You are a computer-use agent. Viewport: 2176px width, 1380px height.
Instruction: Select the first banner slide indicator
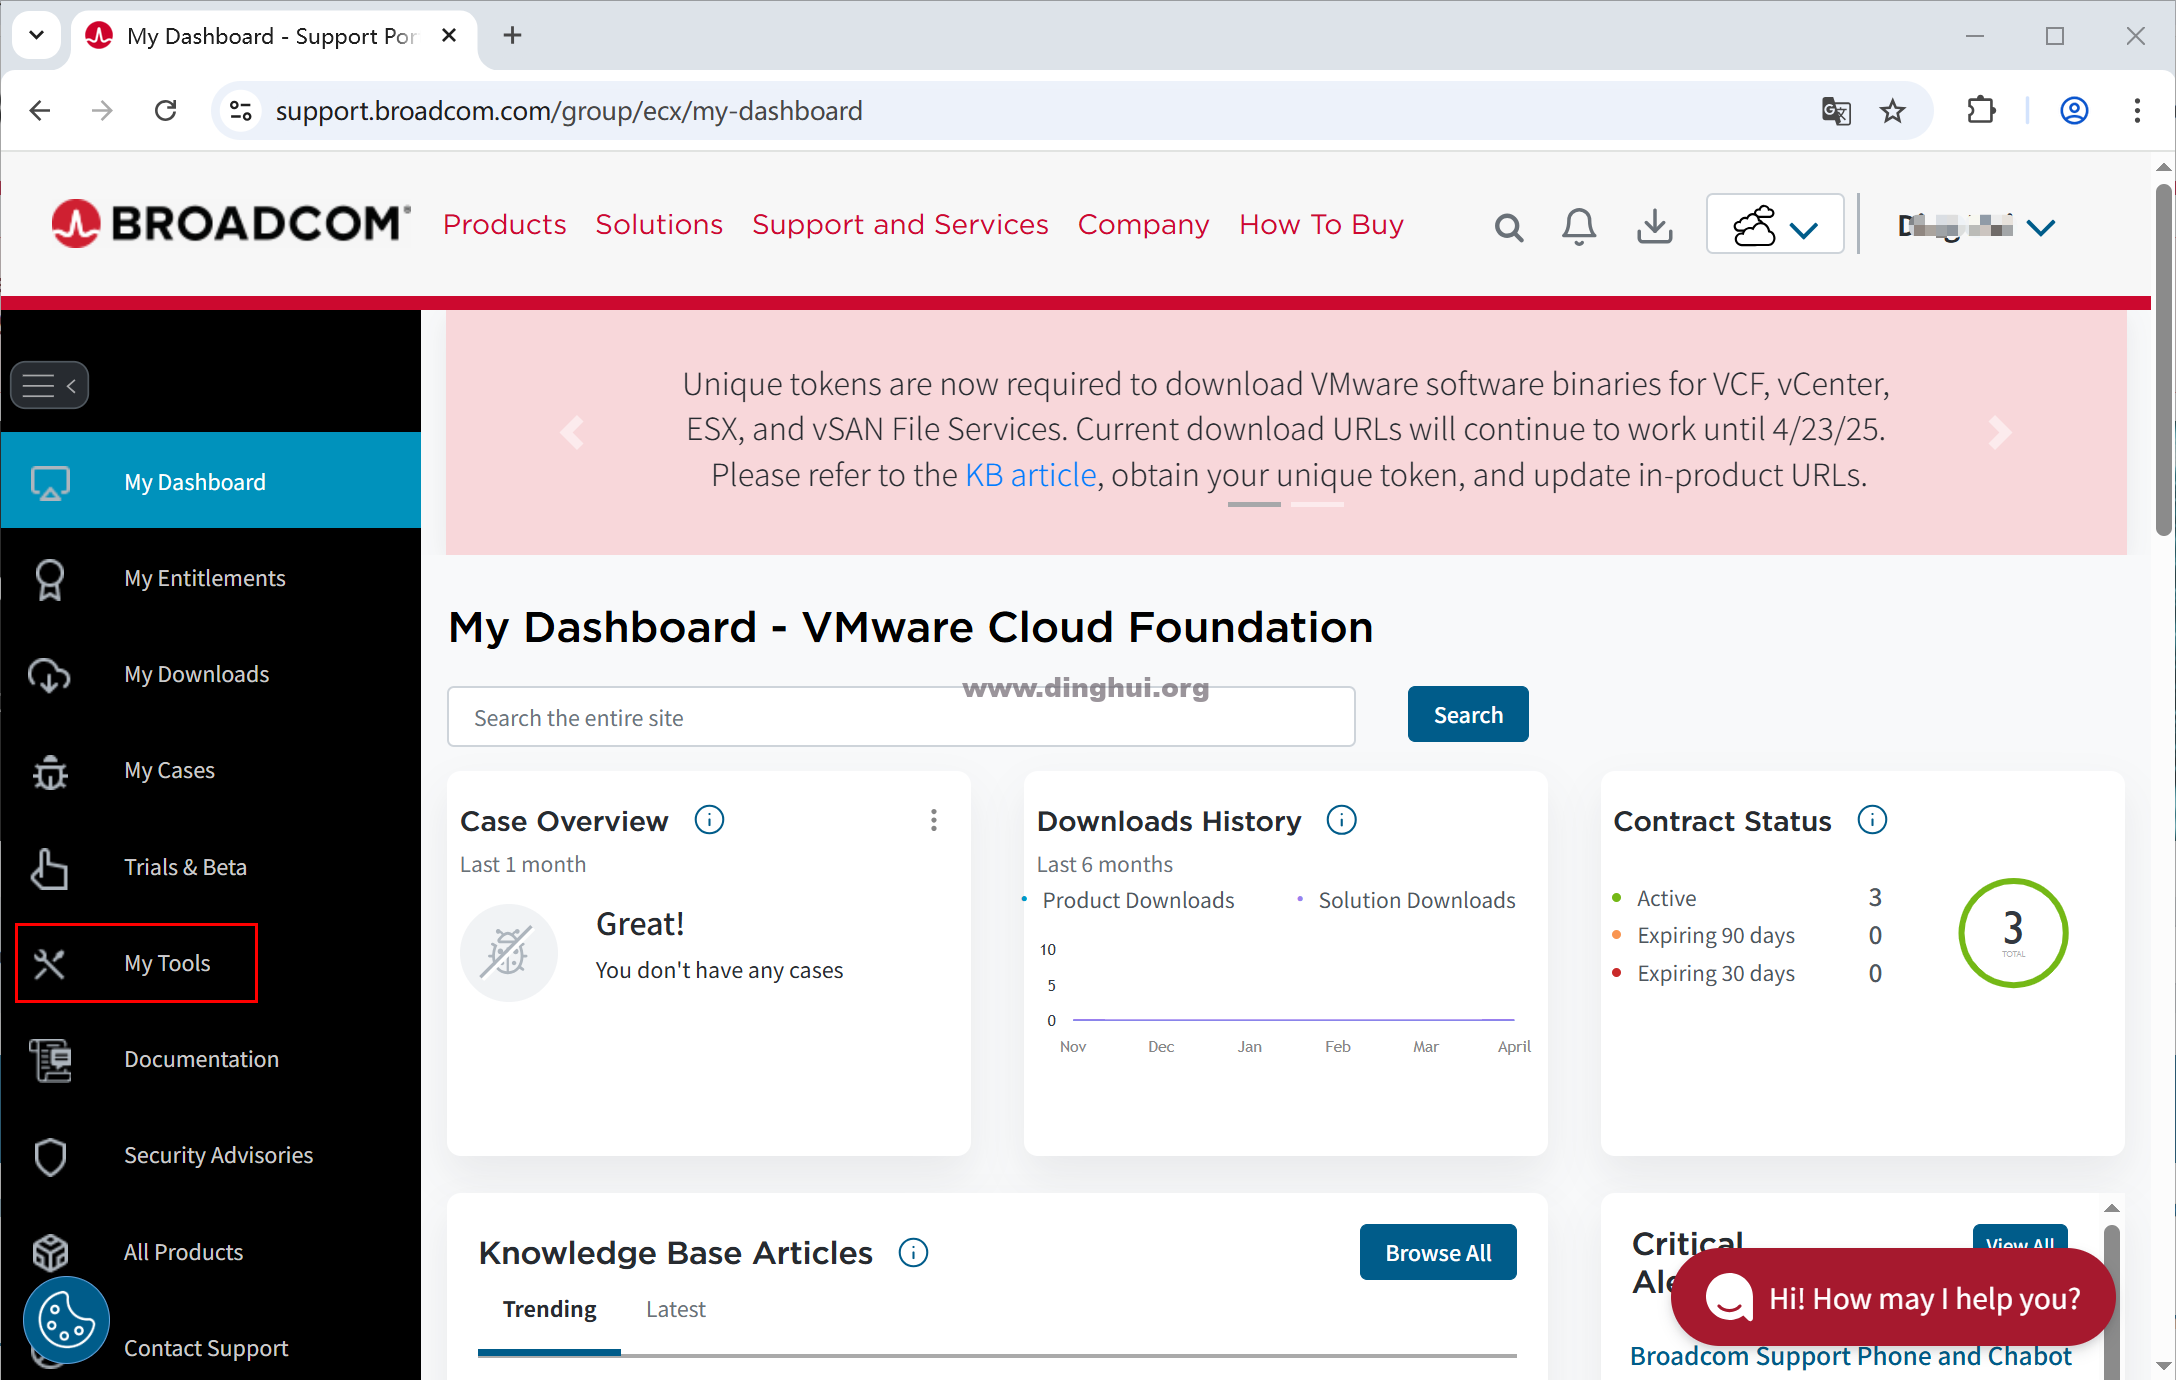(1254, 505)
